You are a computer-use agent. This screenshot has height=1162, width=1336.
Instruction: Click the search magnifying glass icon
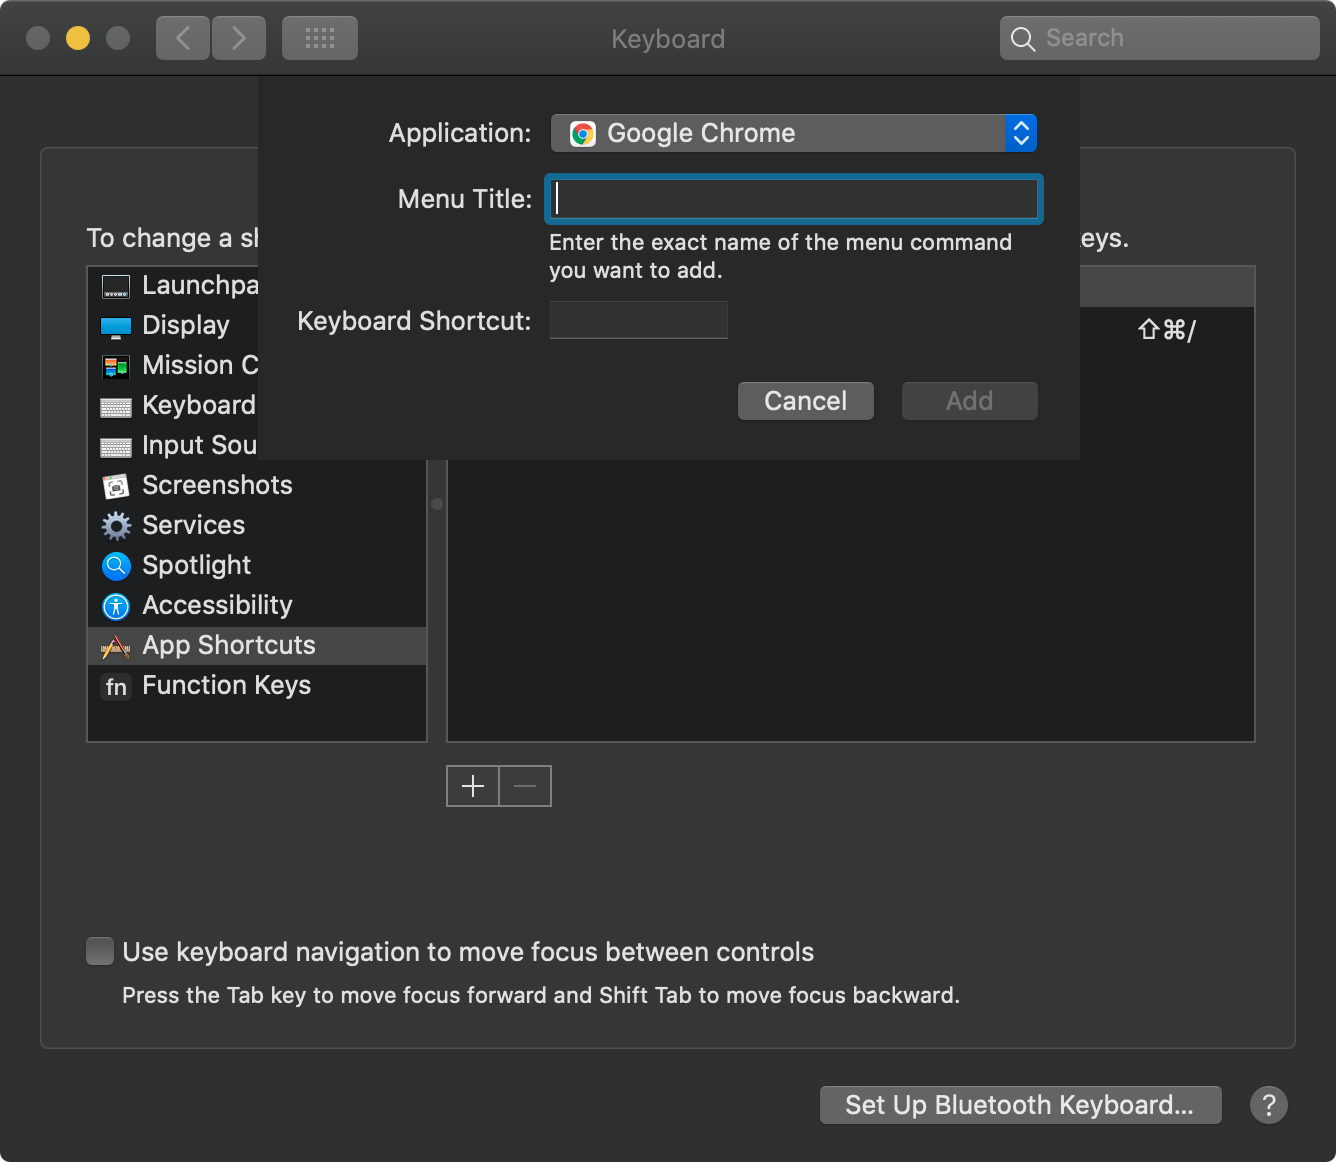point(1022,39)
